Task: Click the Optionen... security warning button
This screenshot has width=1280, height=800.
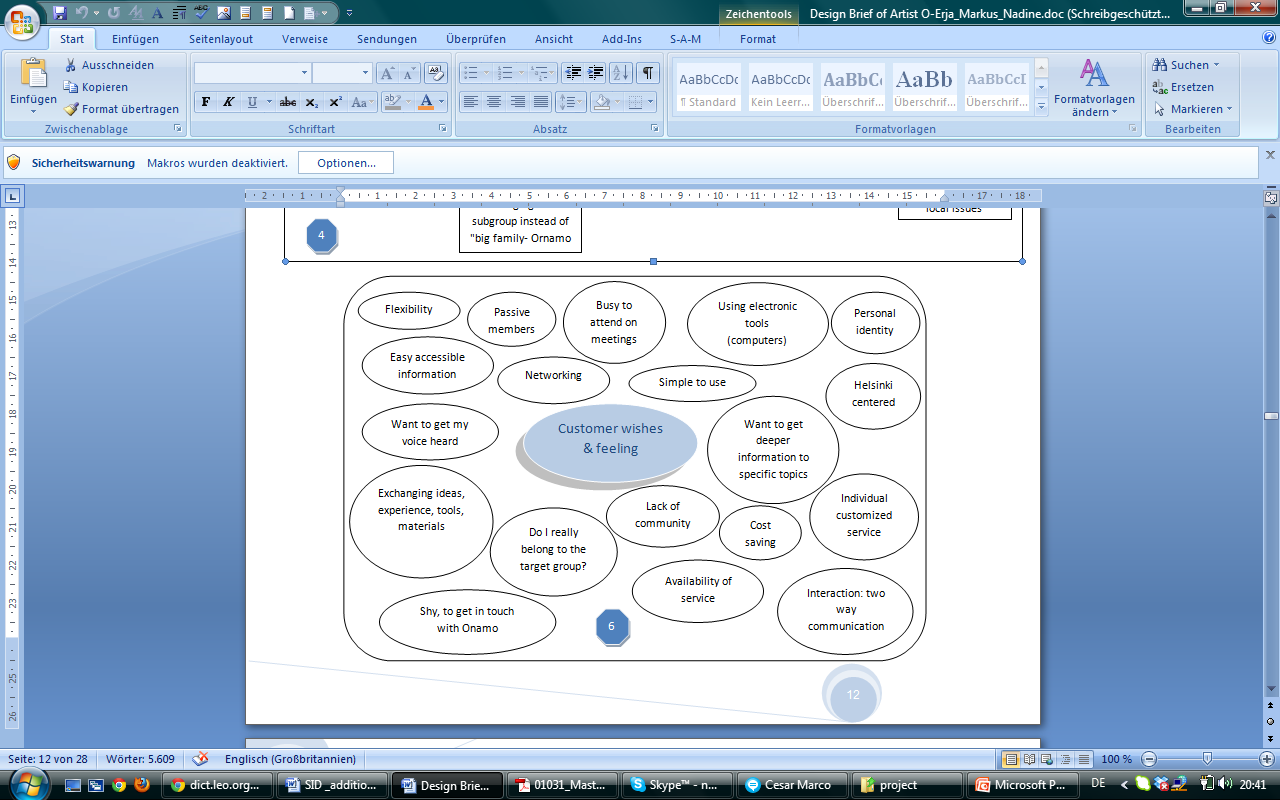Action: pos(346,163)
